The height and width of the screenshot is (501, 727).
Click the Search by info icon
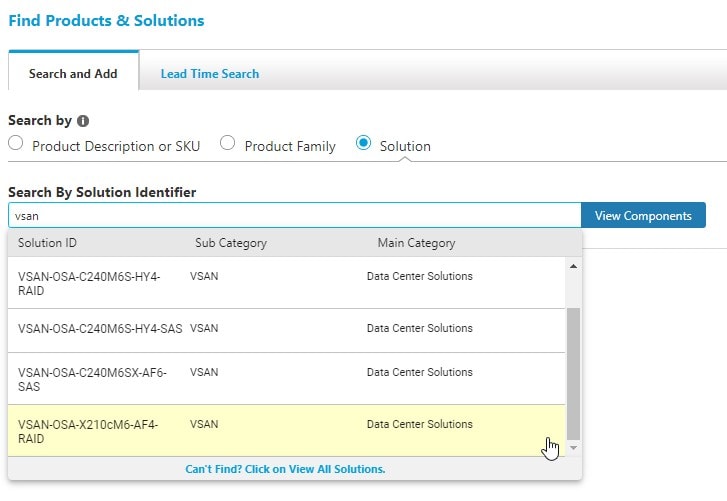pos(83,121)
